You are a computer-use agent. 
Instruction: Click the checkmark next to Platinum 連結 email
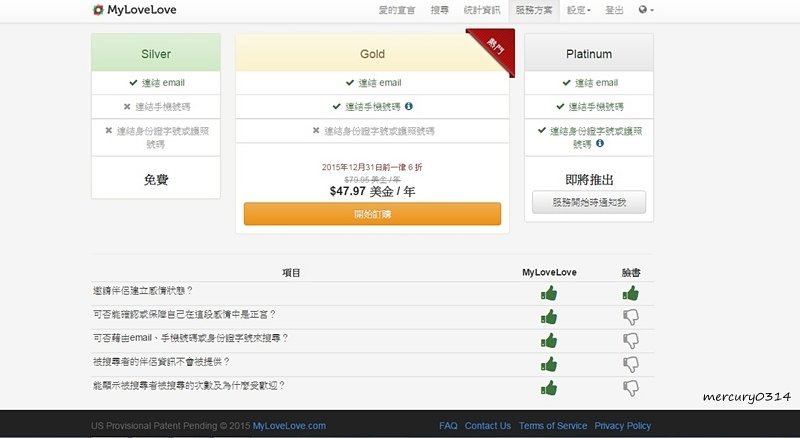566,82
